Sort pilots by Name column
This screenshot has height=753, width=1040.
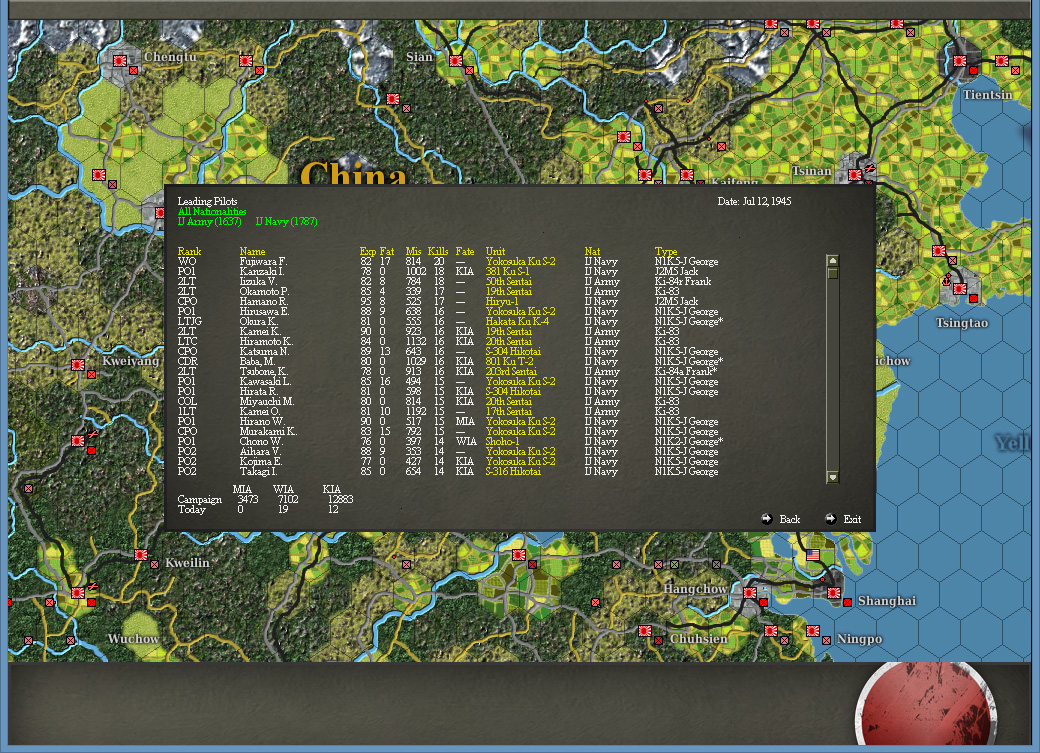point(252,251)
